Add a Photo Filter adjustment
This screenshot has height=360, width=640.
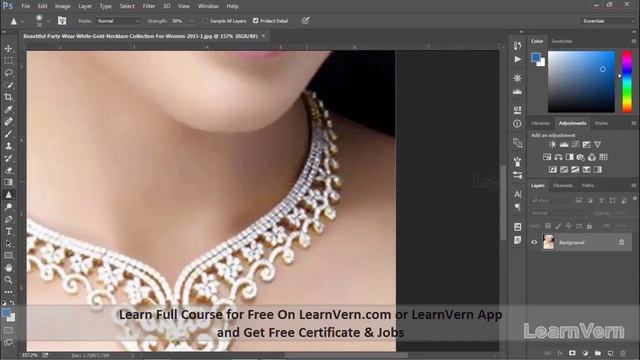580,157
